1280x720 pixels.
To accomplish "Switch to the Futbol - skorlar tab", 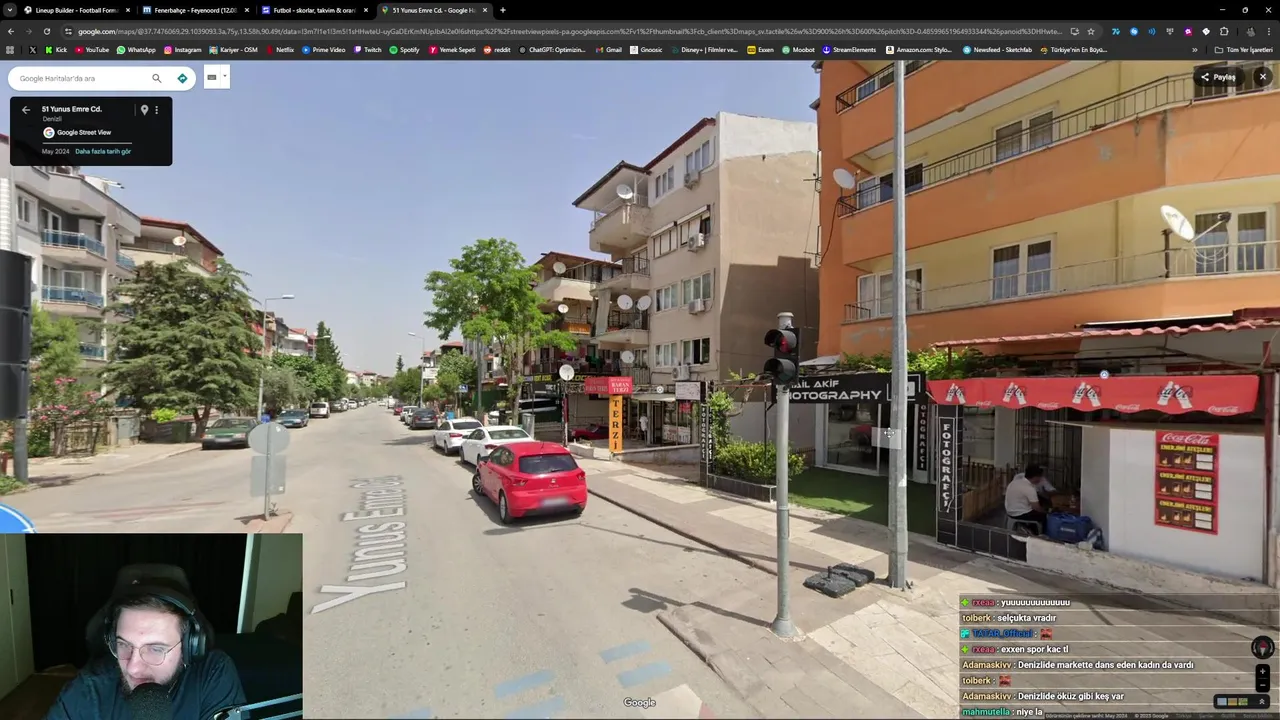I will (314, 10).
